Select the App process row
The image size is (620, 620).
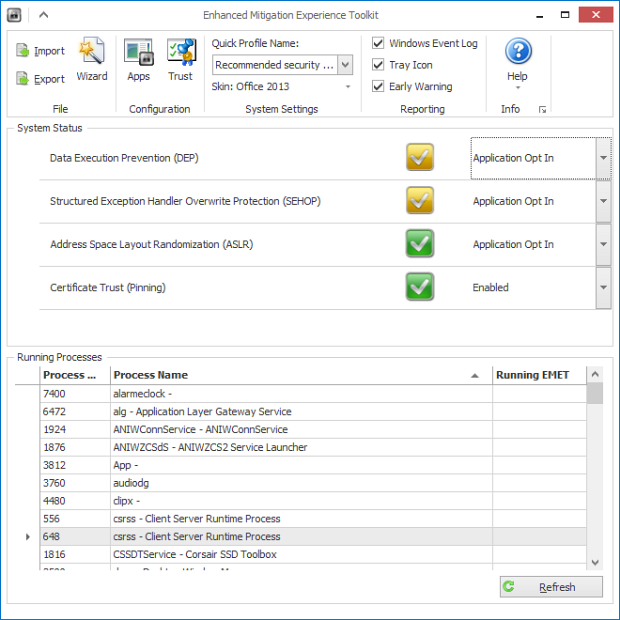313,465
